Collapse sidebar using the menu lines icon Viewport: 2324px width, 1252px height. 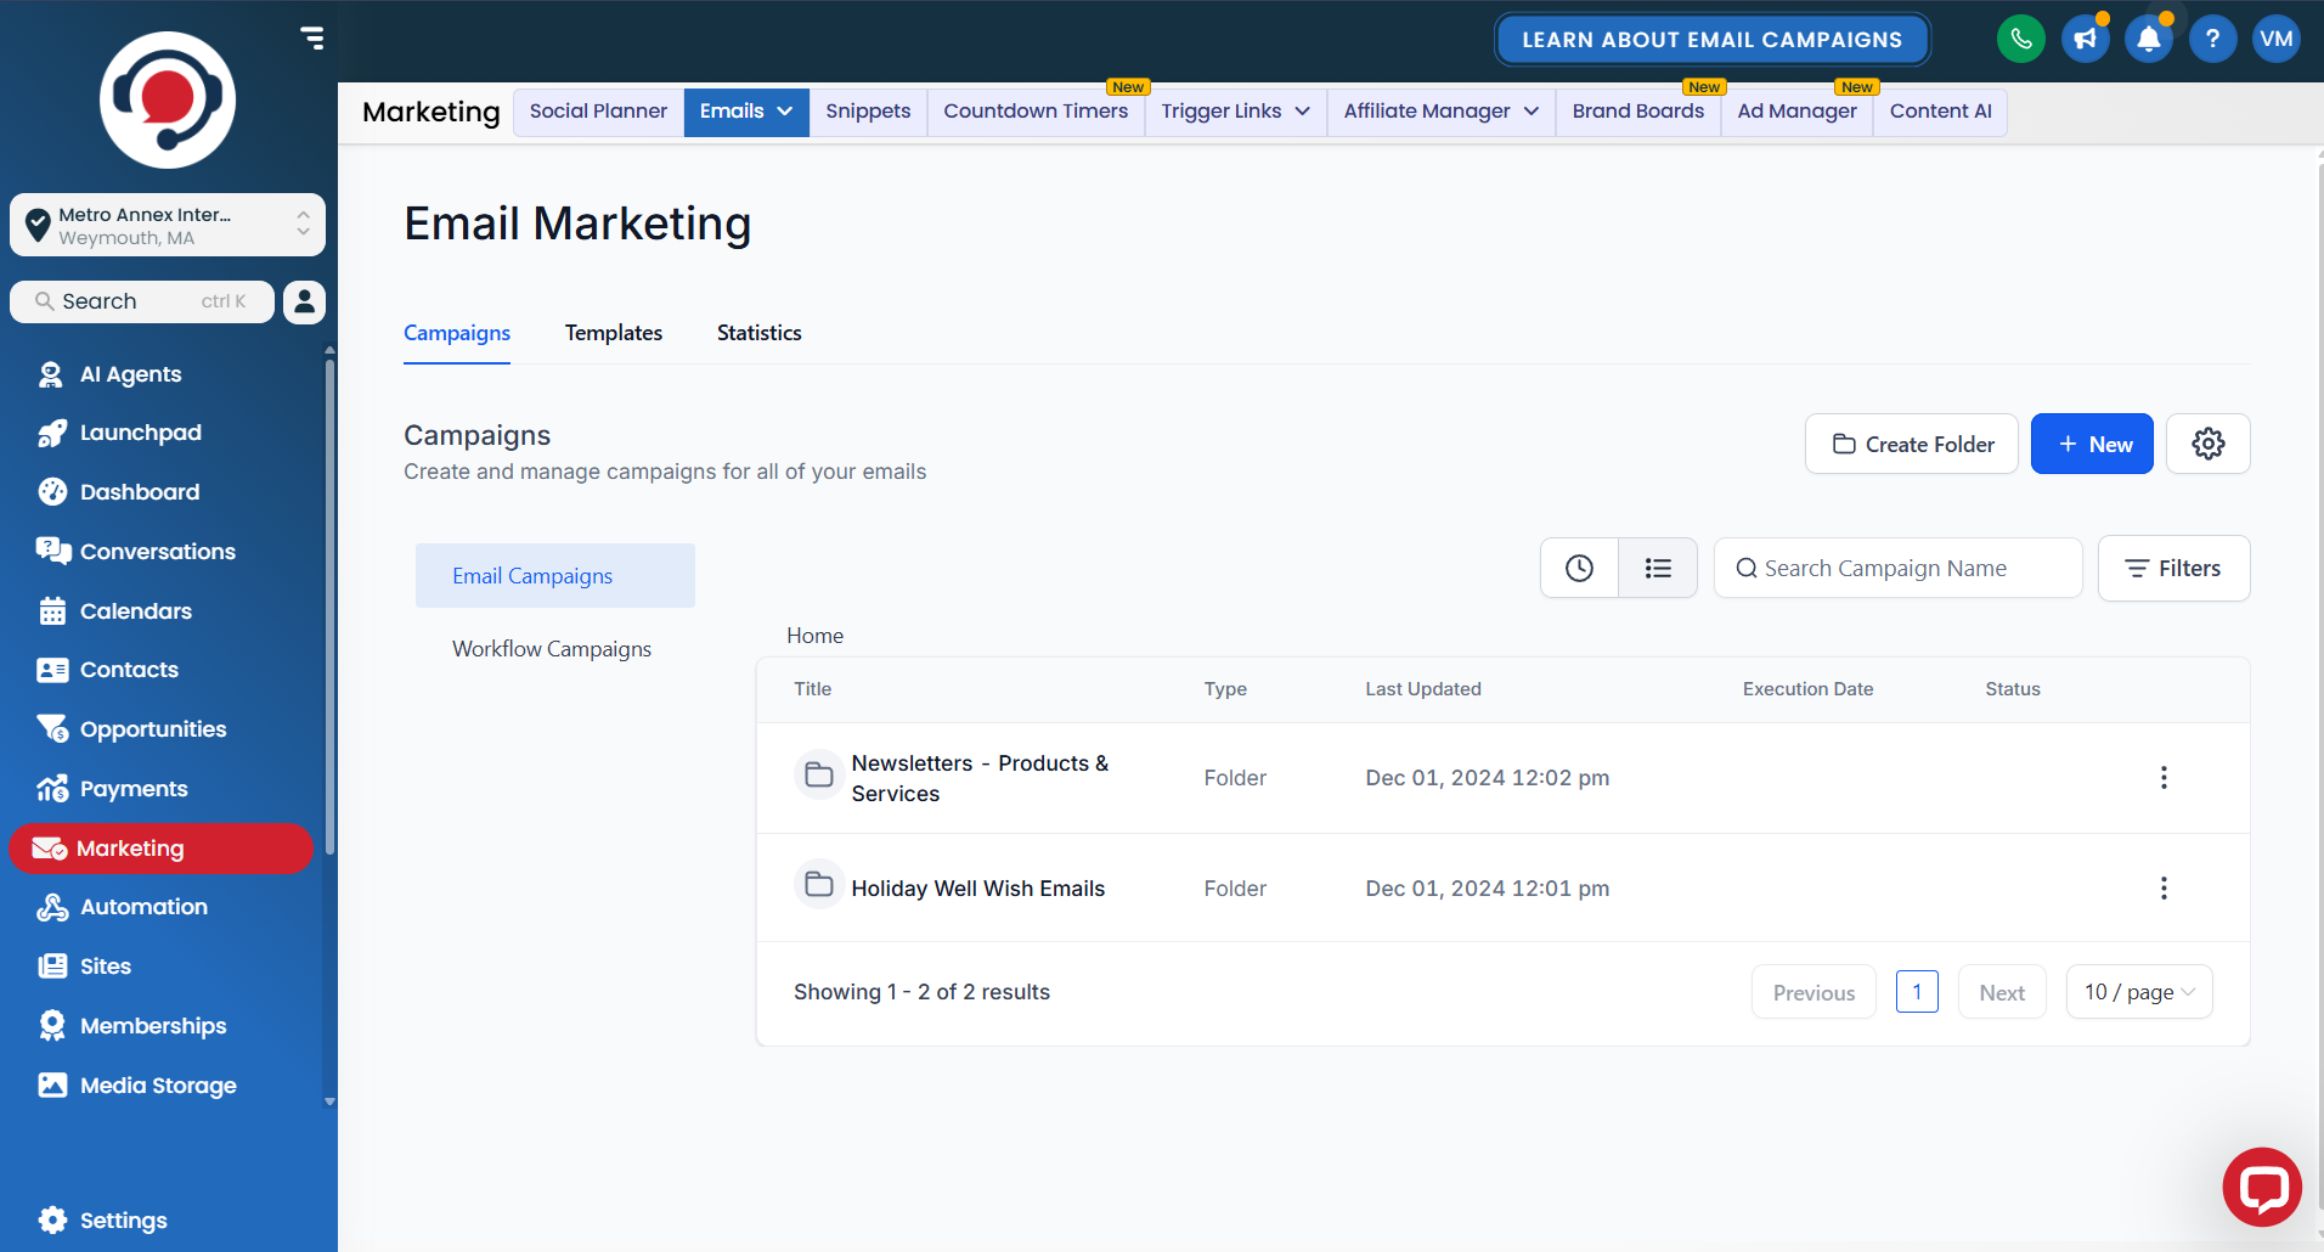pyautogui.click(x=312, y=38)
